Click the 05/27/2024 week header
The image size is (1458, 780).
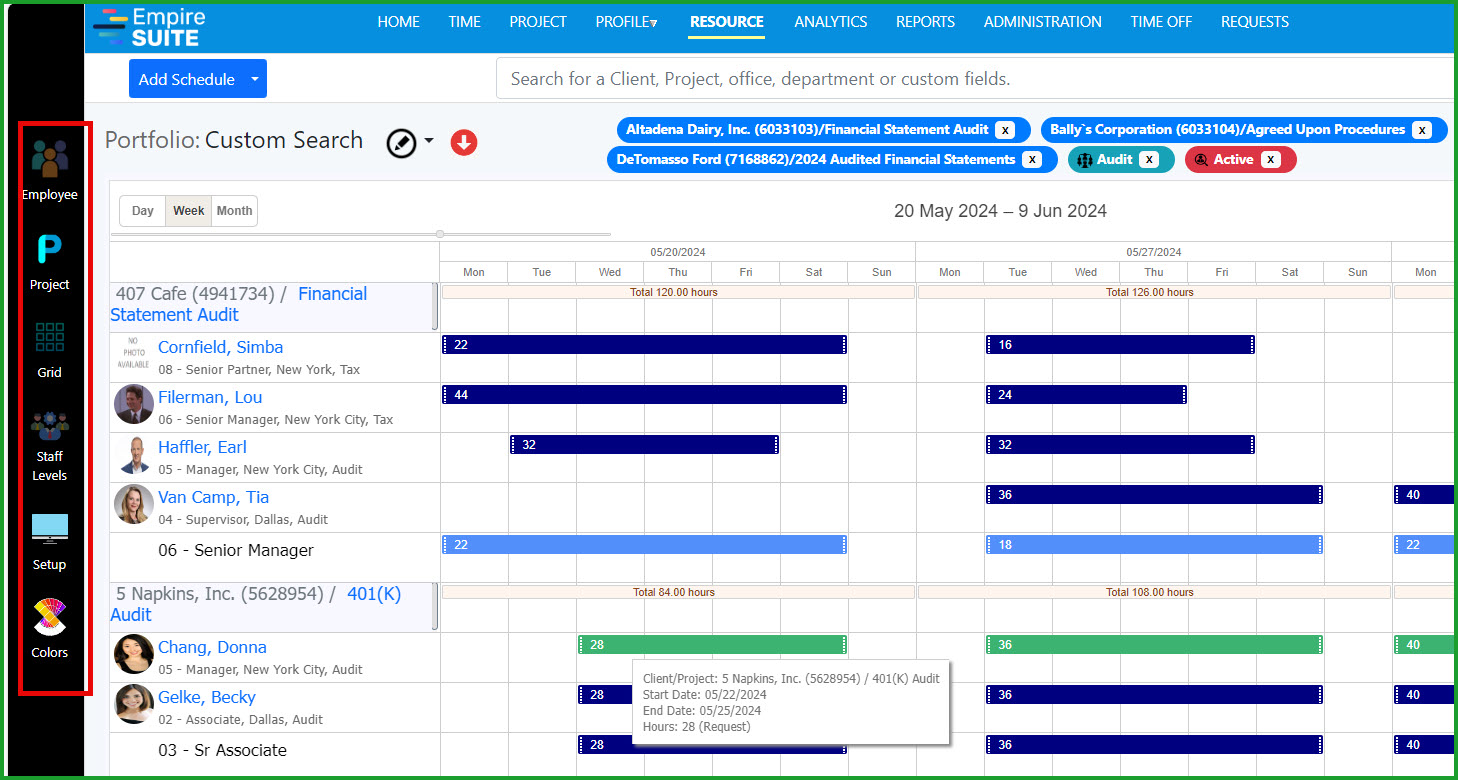(1154, 252)
